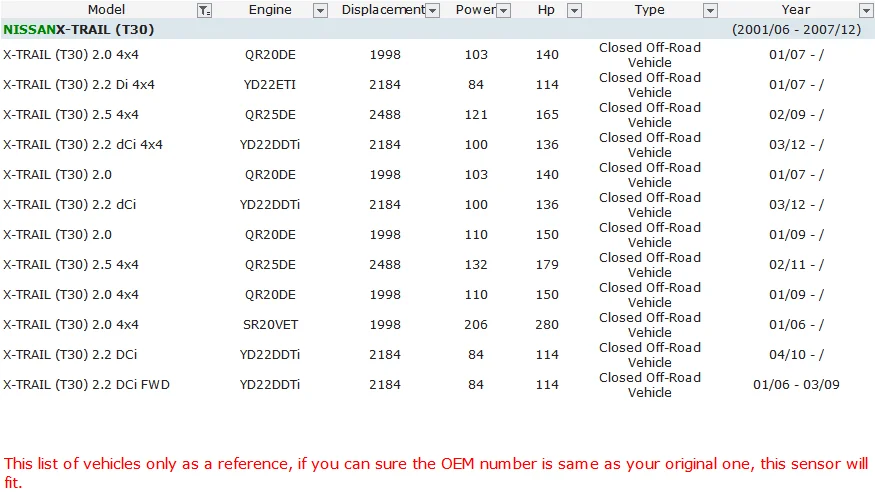Click the year cell 02/09 - /
The width and height of the screenshot is (875, 492).
(796, 115)
